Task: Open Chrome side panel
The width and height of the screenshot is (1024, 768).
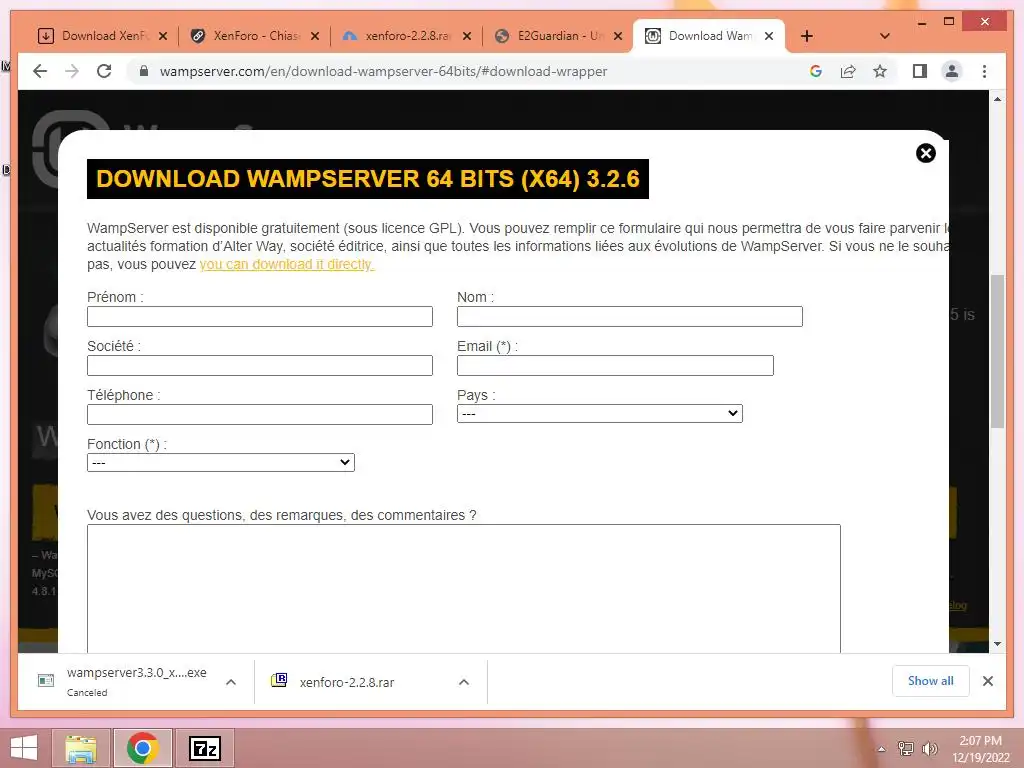Action: coord(920,71)
